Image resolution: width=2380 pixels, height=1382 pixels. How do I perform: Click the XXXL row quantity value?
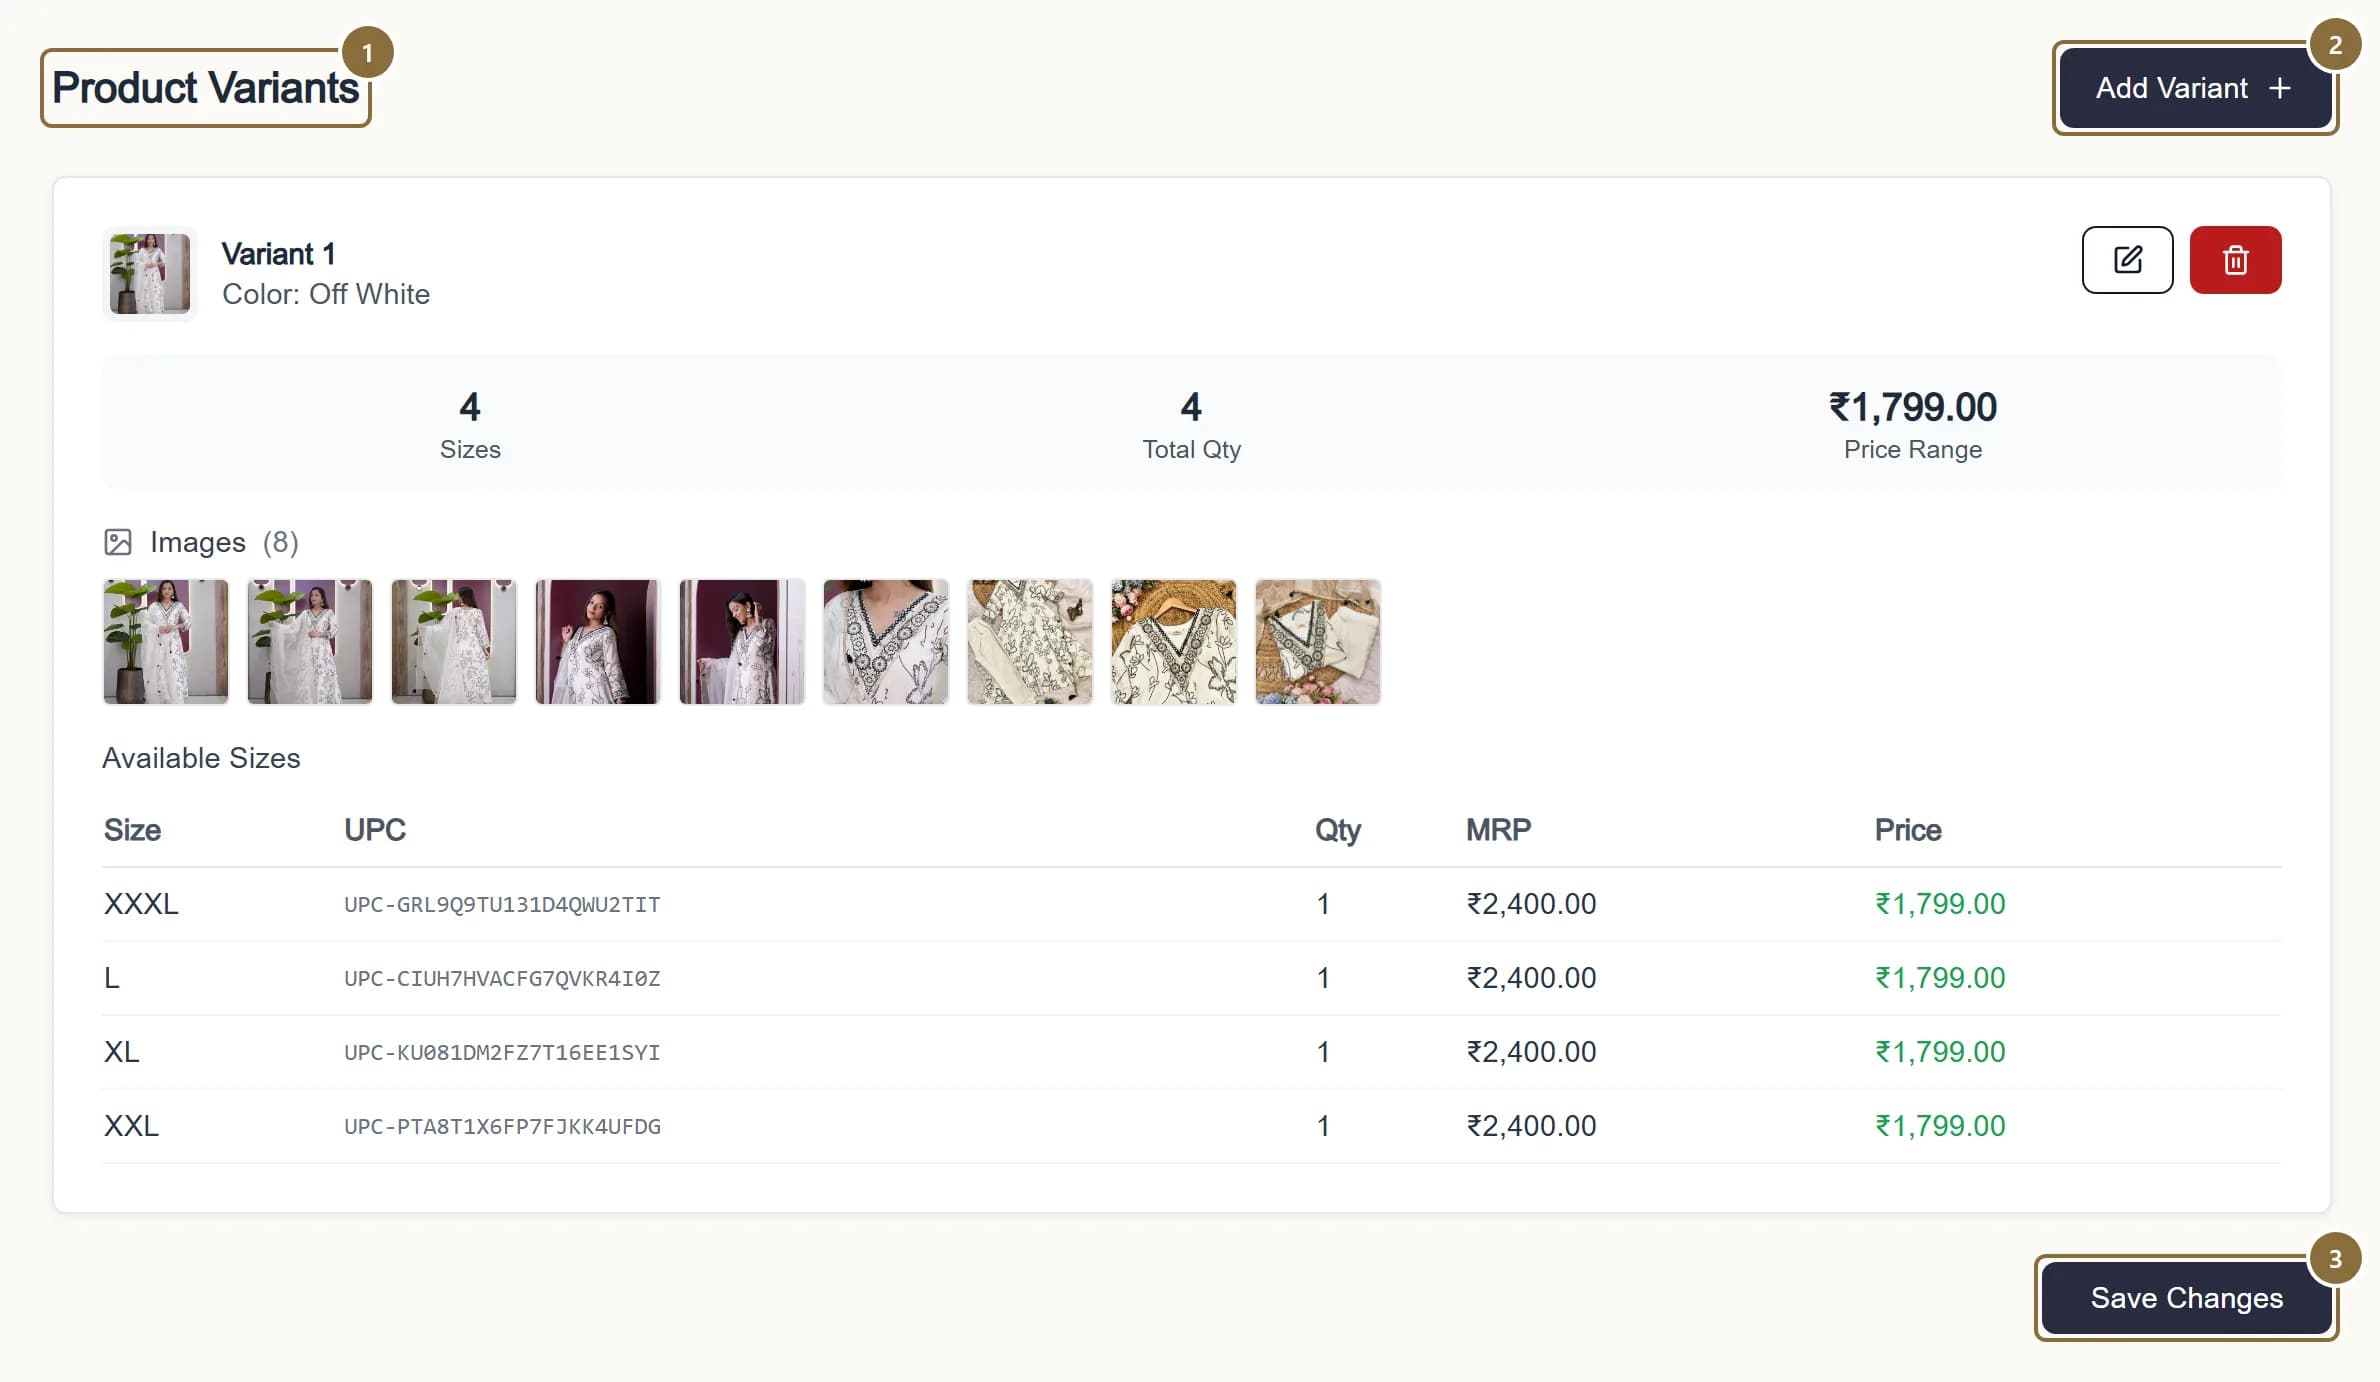click(x=1323, y=904)
